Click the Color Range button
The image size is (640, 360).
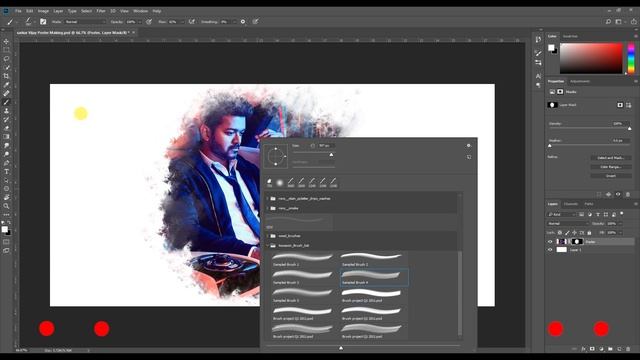click(611, 167)
